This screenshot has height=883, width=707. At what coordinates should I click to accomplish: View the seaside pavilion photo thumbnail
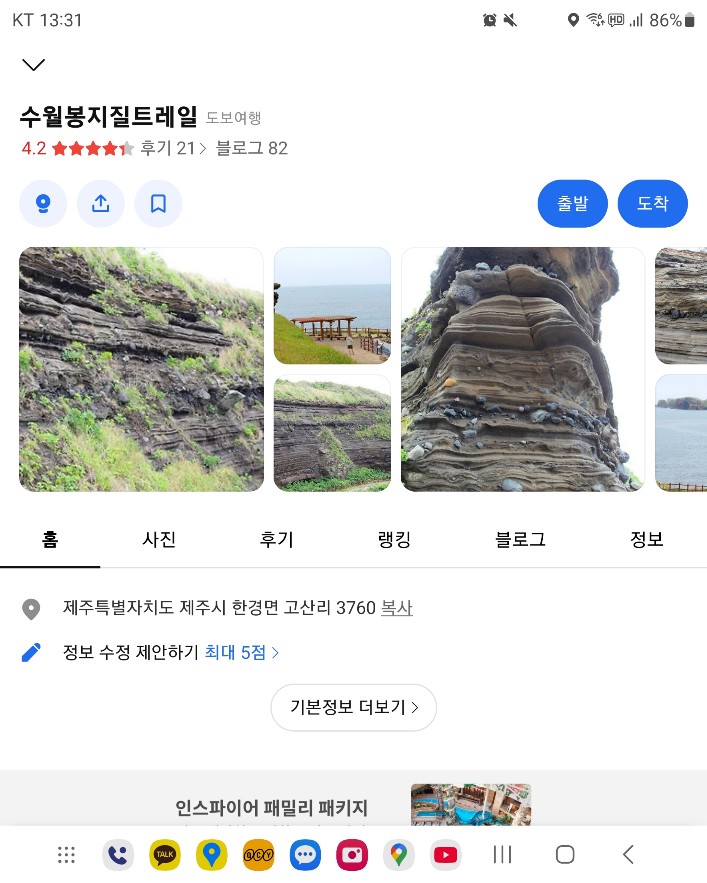[x=332, y=306]
